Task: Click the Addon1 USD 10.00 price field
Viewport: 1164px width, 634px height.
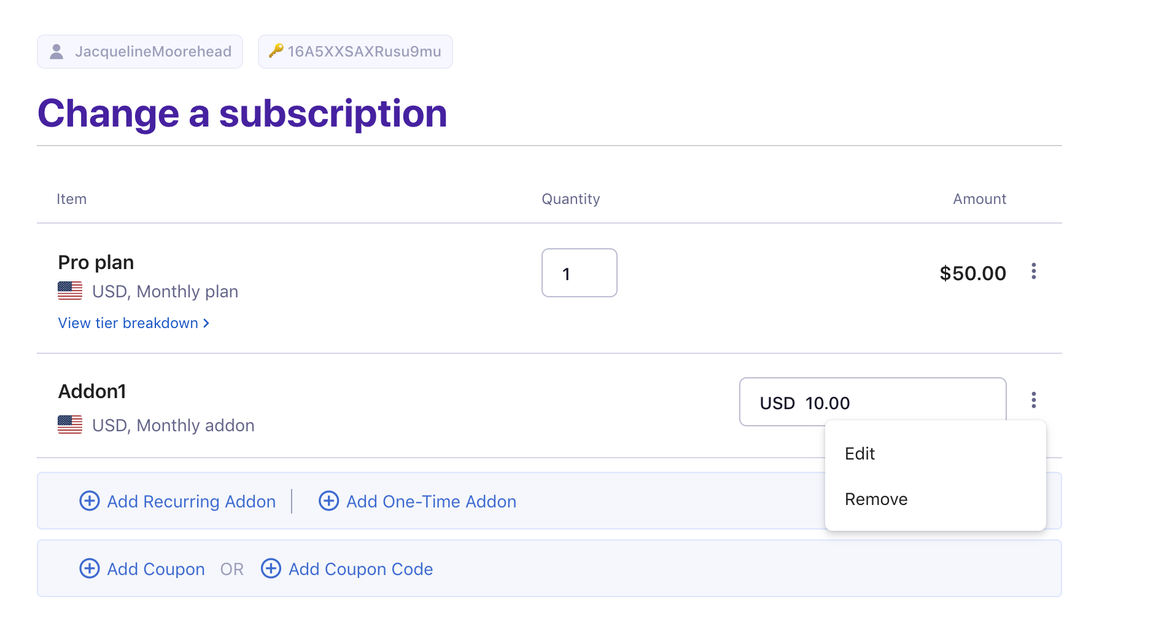Action: (x=872, y=402)
